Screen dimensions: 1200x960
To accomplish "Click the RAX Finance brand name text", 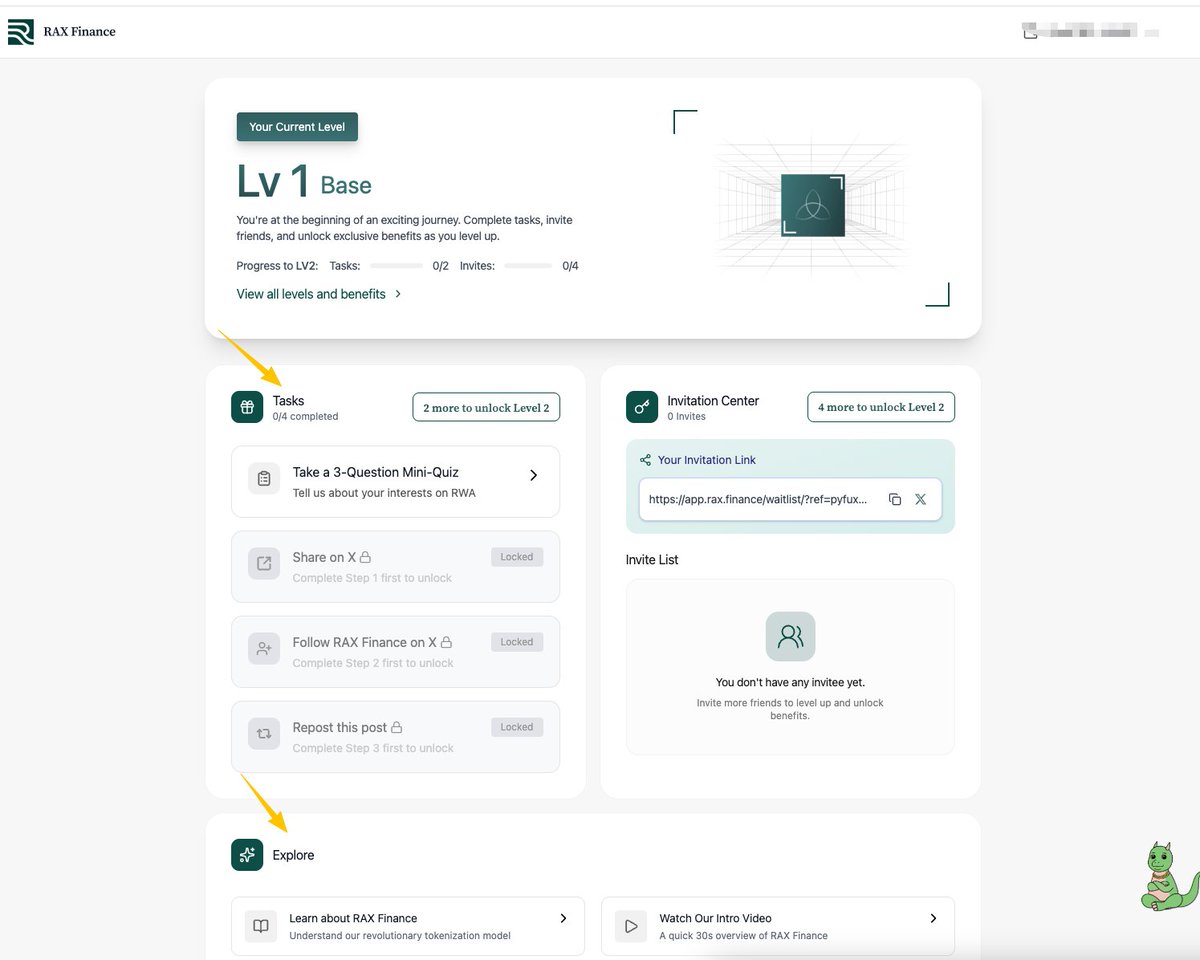I will point(79,32).
